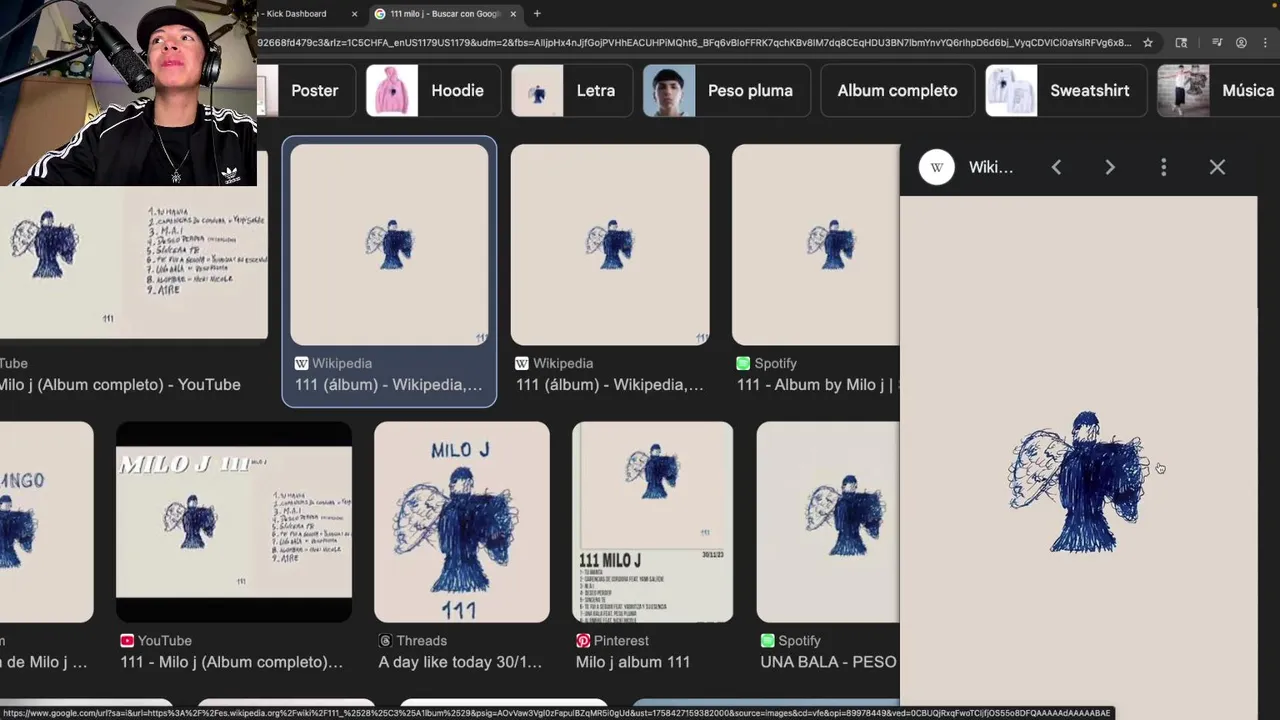The width and height of the screenshot is (1280, 720).
Task: Filter images by Música chip
Action: pyautogui.click(x=1218, y=91)
